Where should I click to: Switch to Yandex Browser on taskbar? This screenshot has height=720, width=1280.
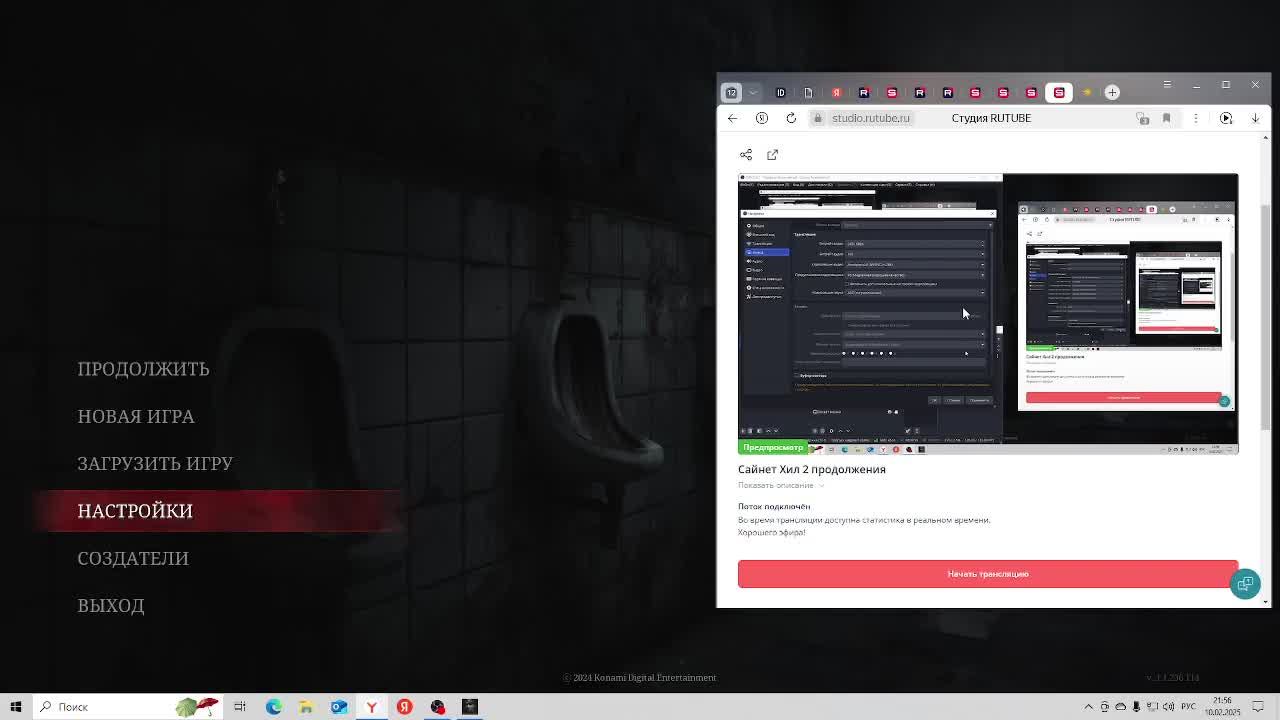[x=371, y=707]
